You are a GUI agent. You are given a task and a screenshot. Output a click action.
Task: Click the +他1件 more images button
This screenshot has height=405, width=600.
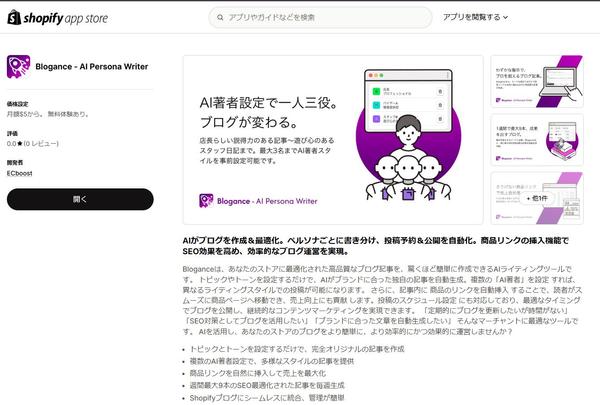(537, 198)
